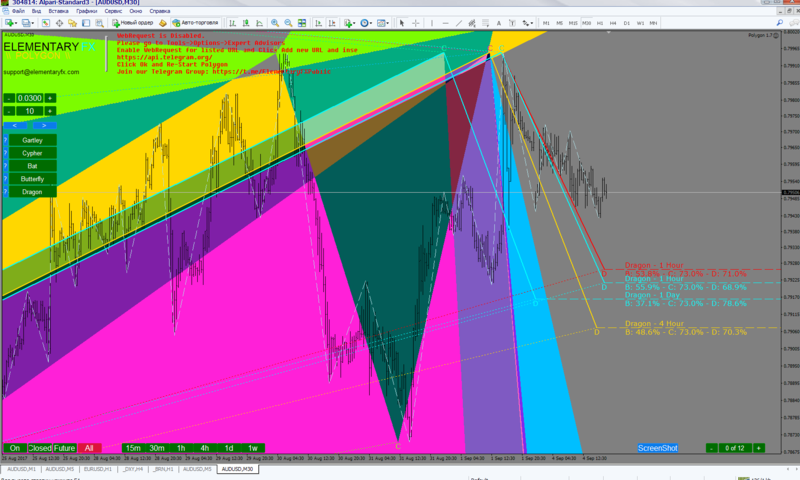The width and height of the screenshot is (800, 480).
Task: Open the chat bubbles icon
Action: (794, 23)
